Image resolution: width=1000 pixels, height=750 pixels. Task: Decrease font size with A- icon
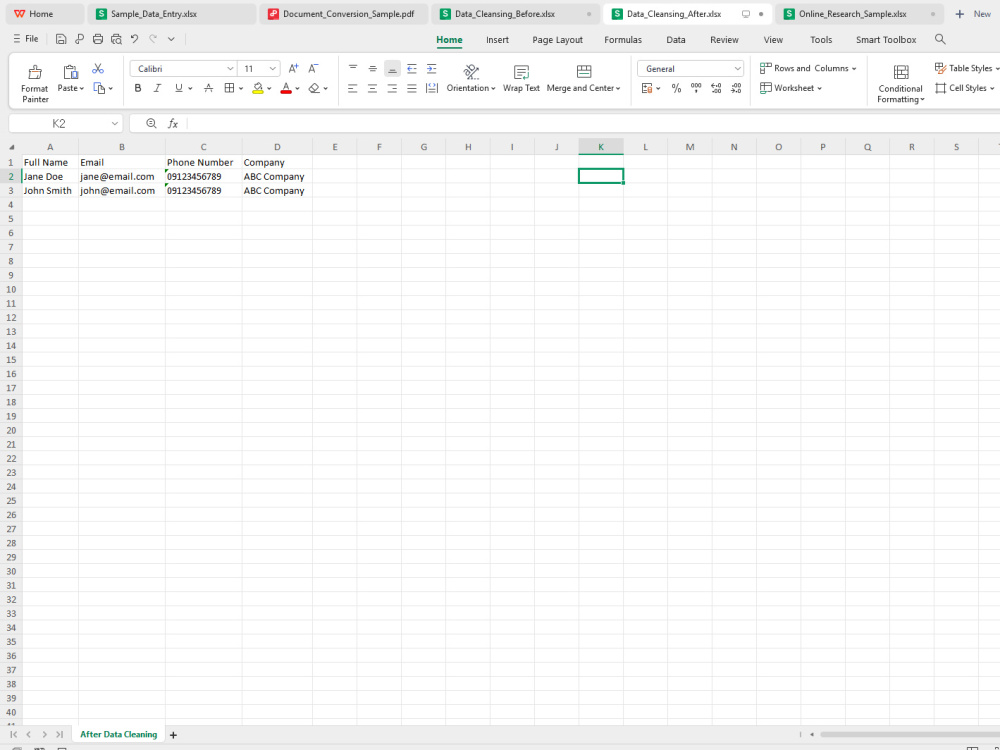tap(313, 68)
